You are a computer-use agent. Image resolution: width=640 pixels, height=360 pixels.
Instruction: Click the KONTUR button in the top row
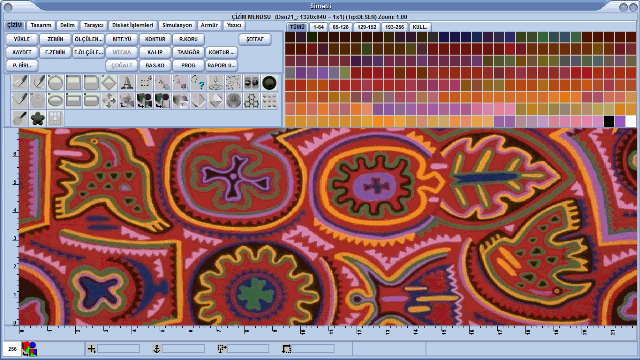pyautogui.click(x=155, y=39)
